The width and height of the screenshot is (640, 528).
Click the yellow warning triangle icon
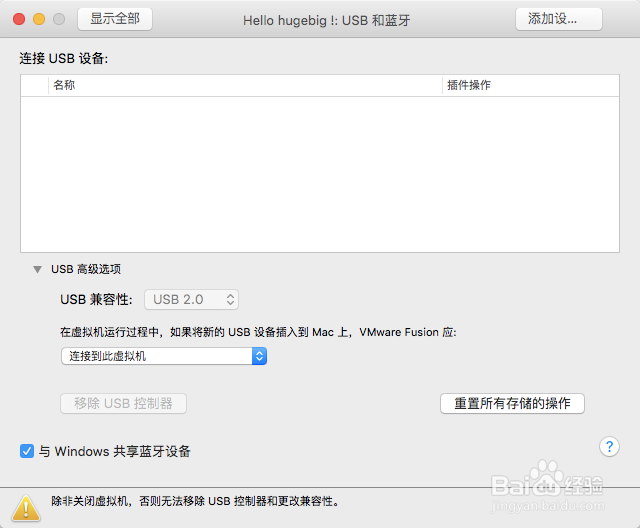point(26,508)
